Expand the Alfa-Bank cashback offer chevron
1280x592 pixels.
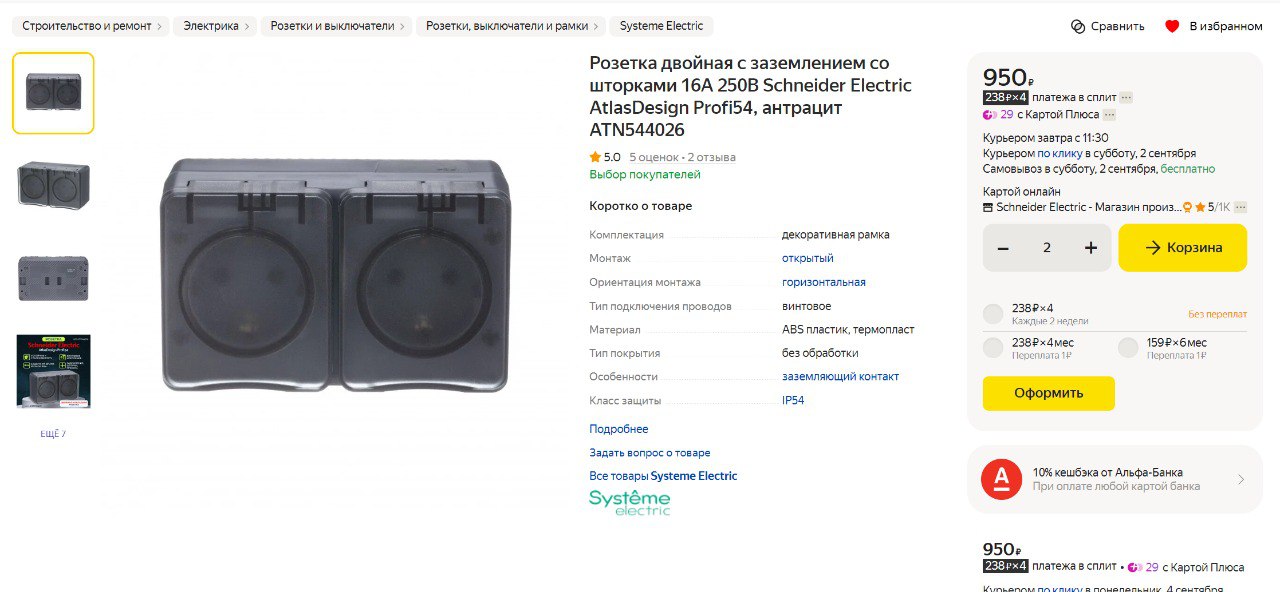[1241, 480]
